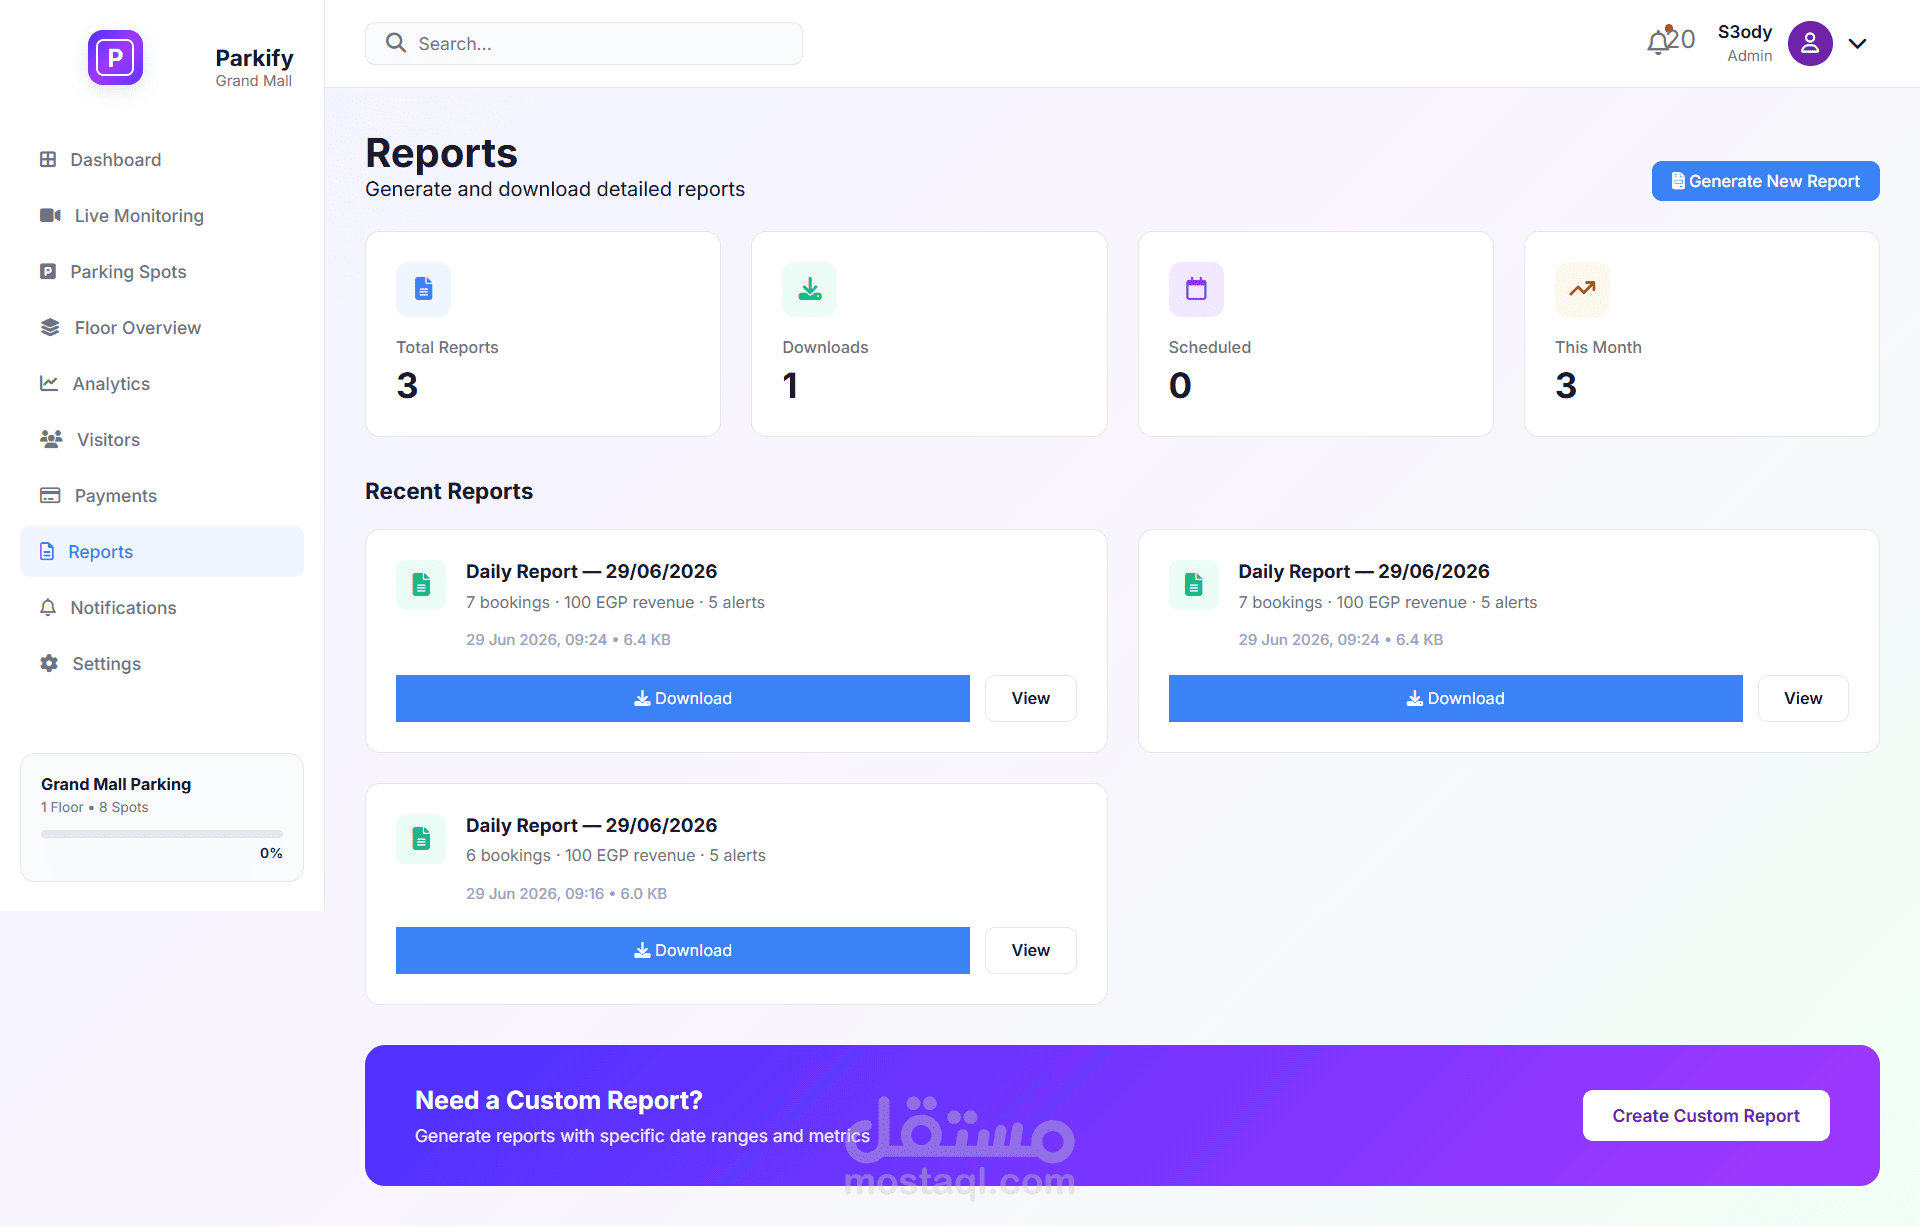
Task: Expand the user account dropdown chevron
Action: coord(1857,44)
